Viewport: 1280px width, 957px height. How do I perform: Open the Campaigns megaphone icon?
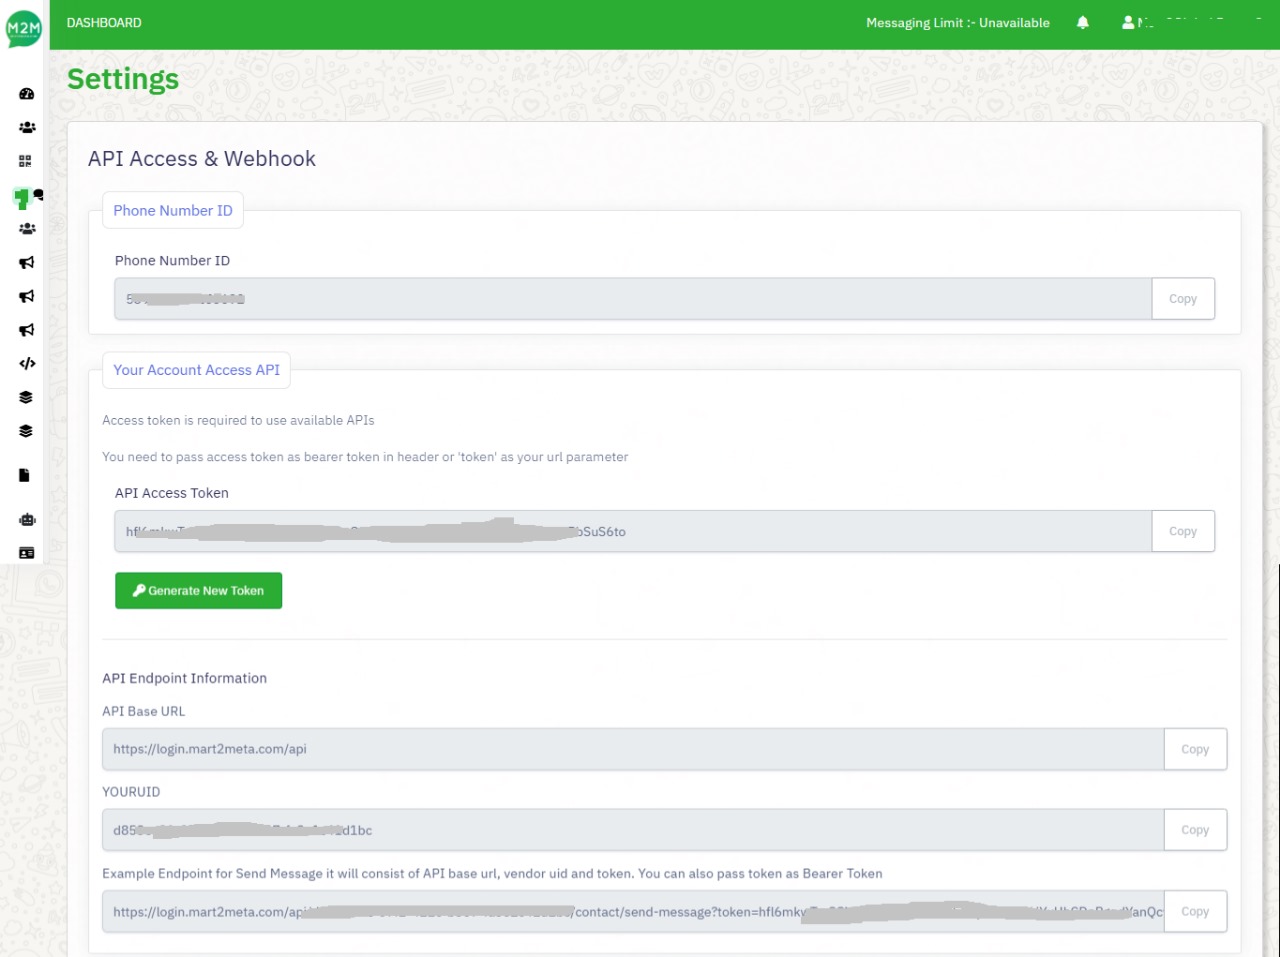point(26,263)
